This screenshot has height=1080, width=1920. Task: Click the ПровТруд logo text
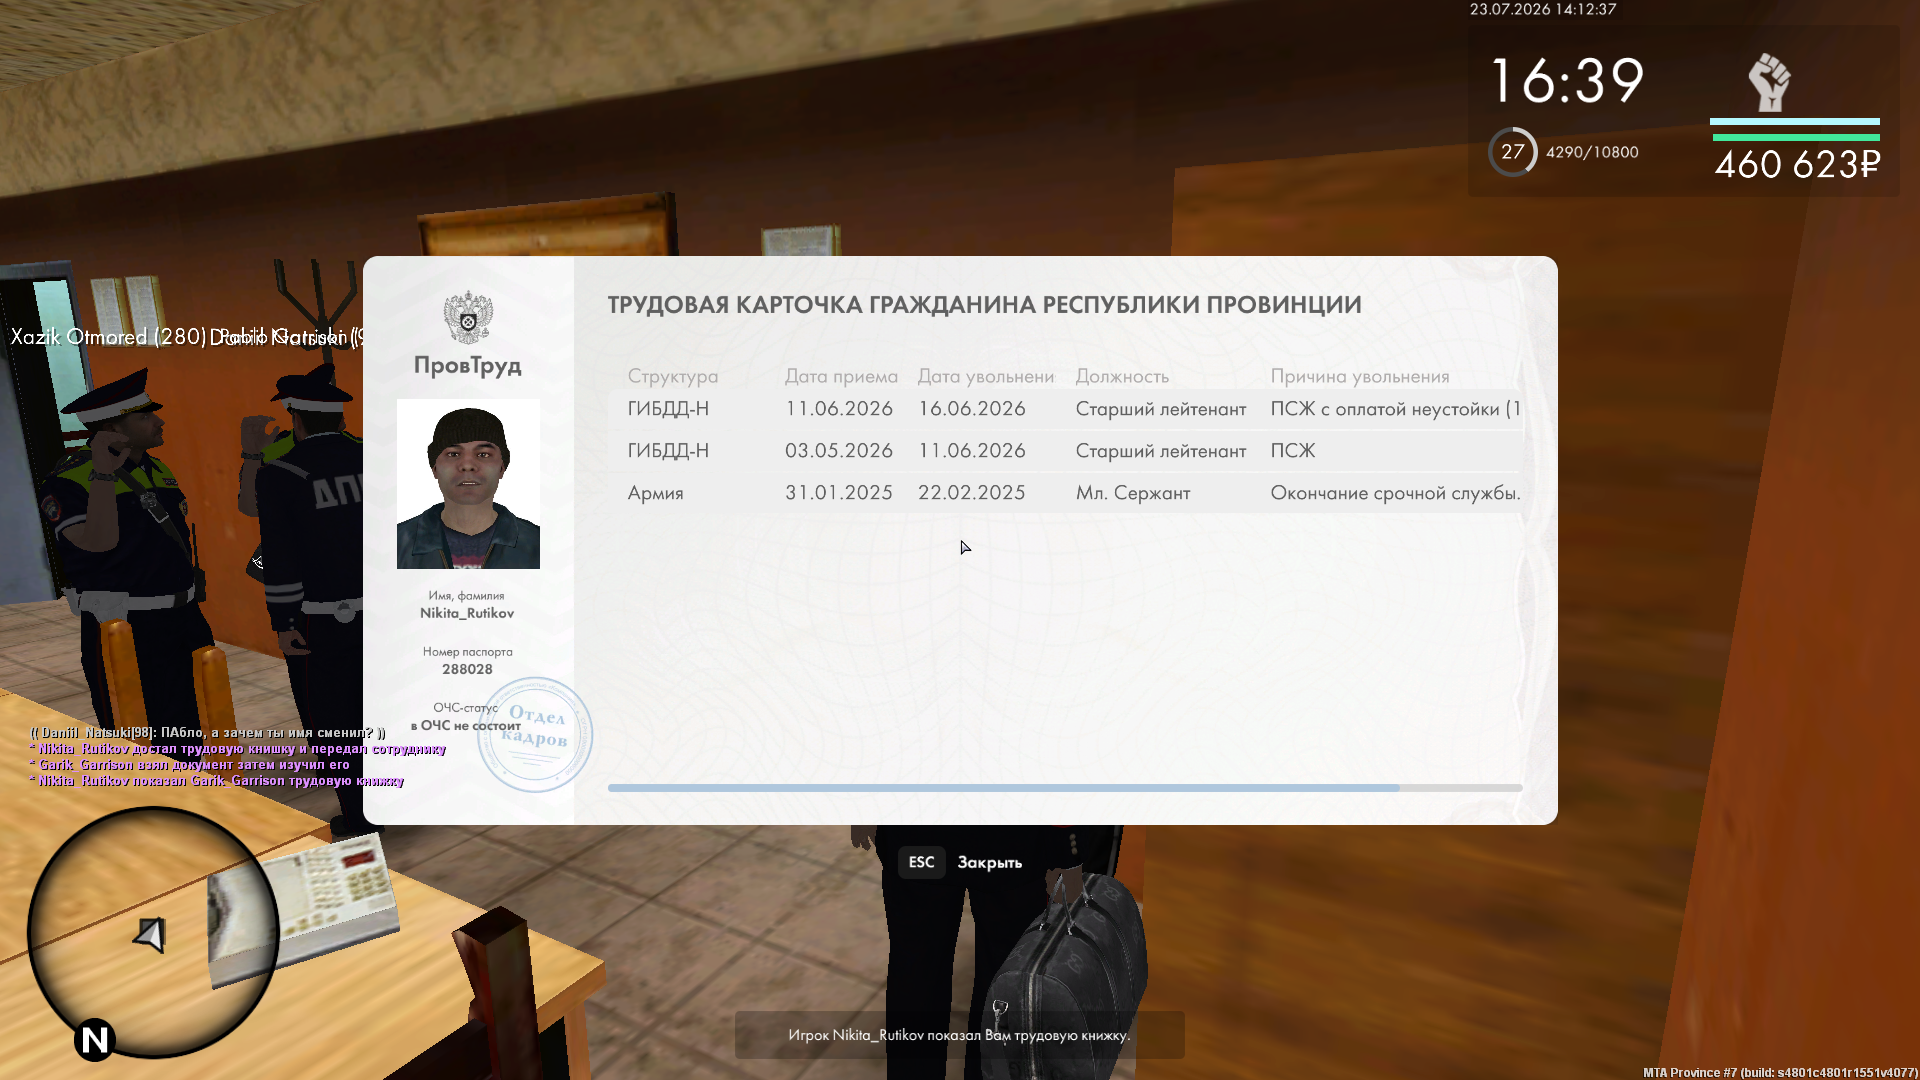pyautogui.click(x=468, y=366)
